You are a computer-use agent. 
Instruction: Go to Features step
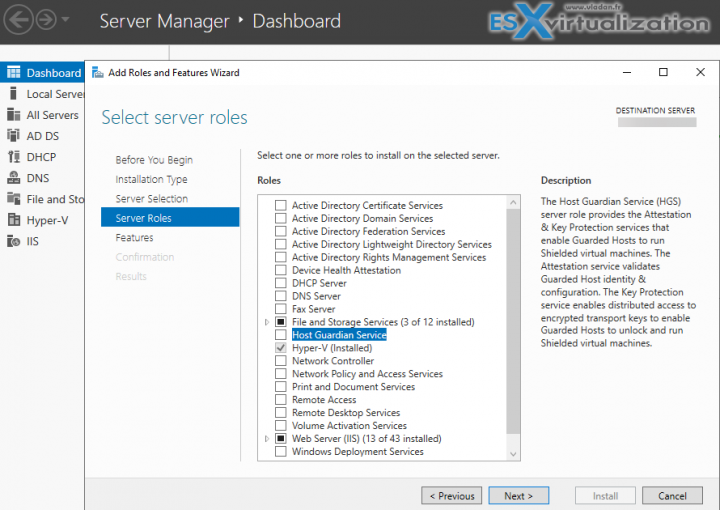point(134,237)
